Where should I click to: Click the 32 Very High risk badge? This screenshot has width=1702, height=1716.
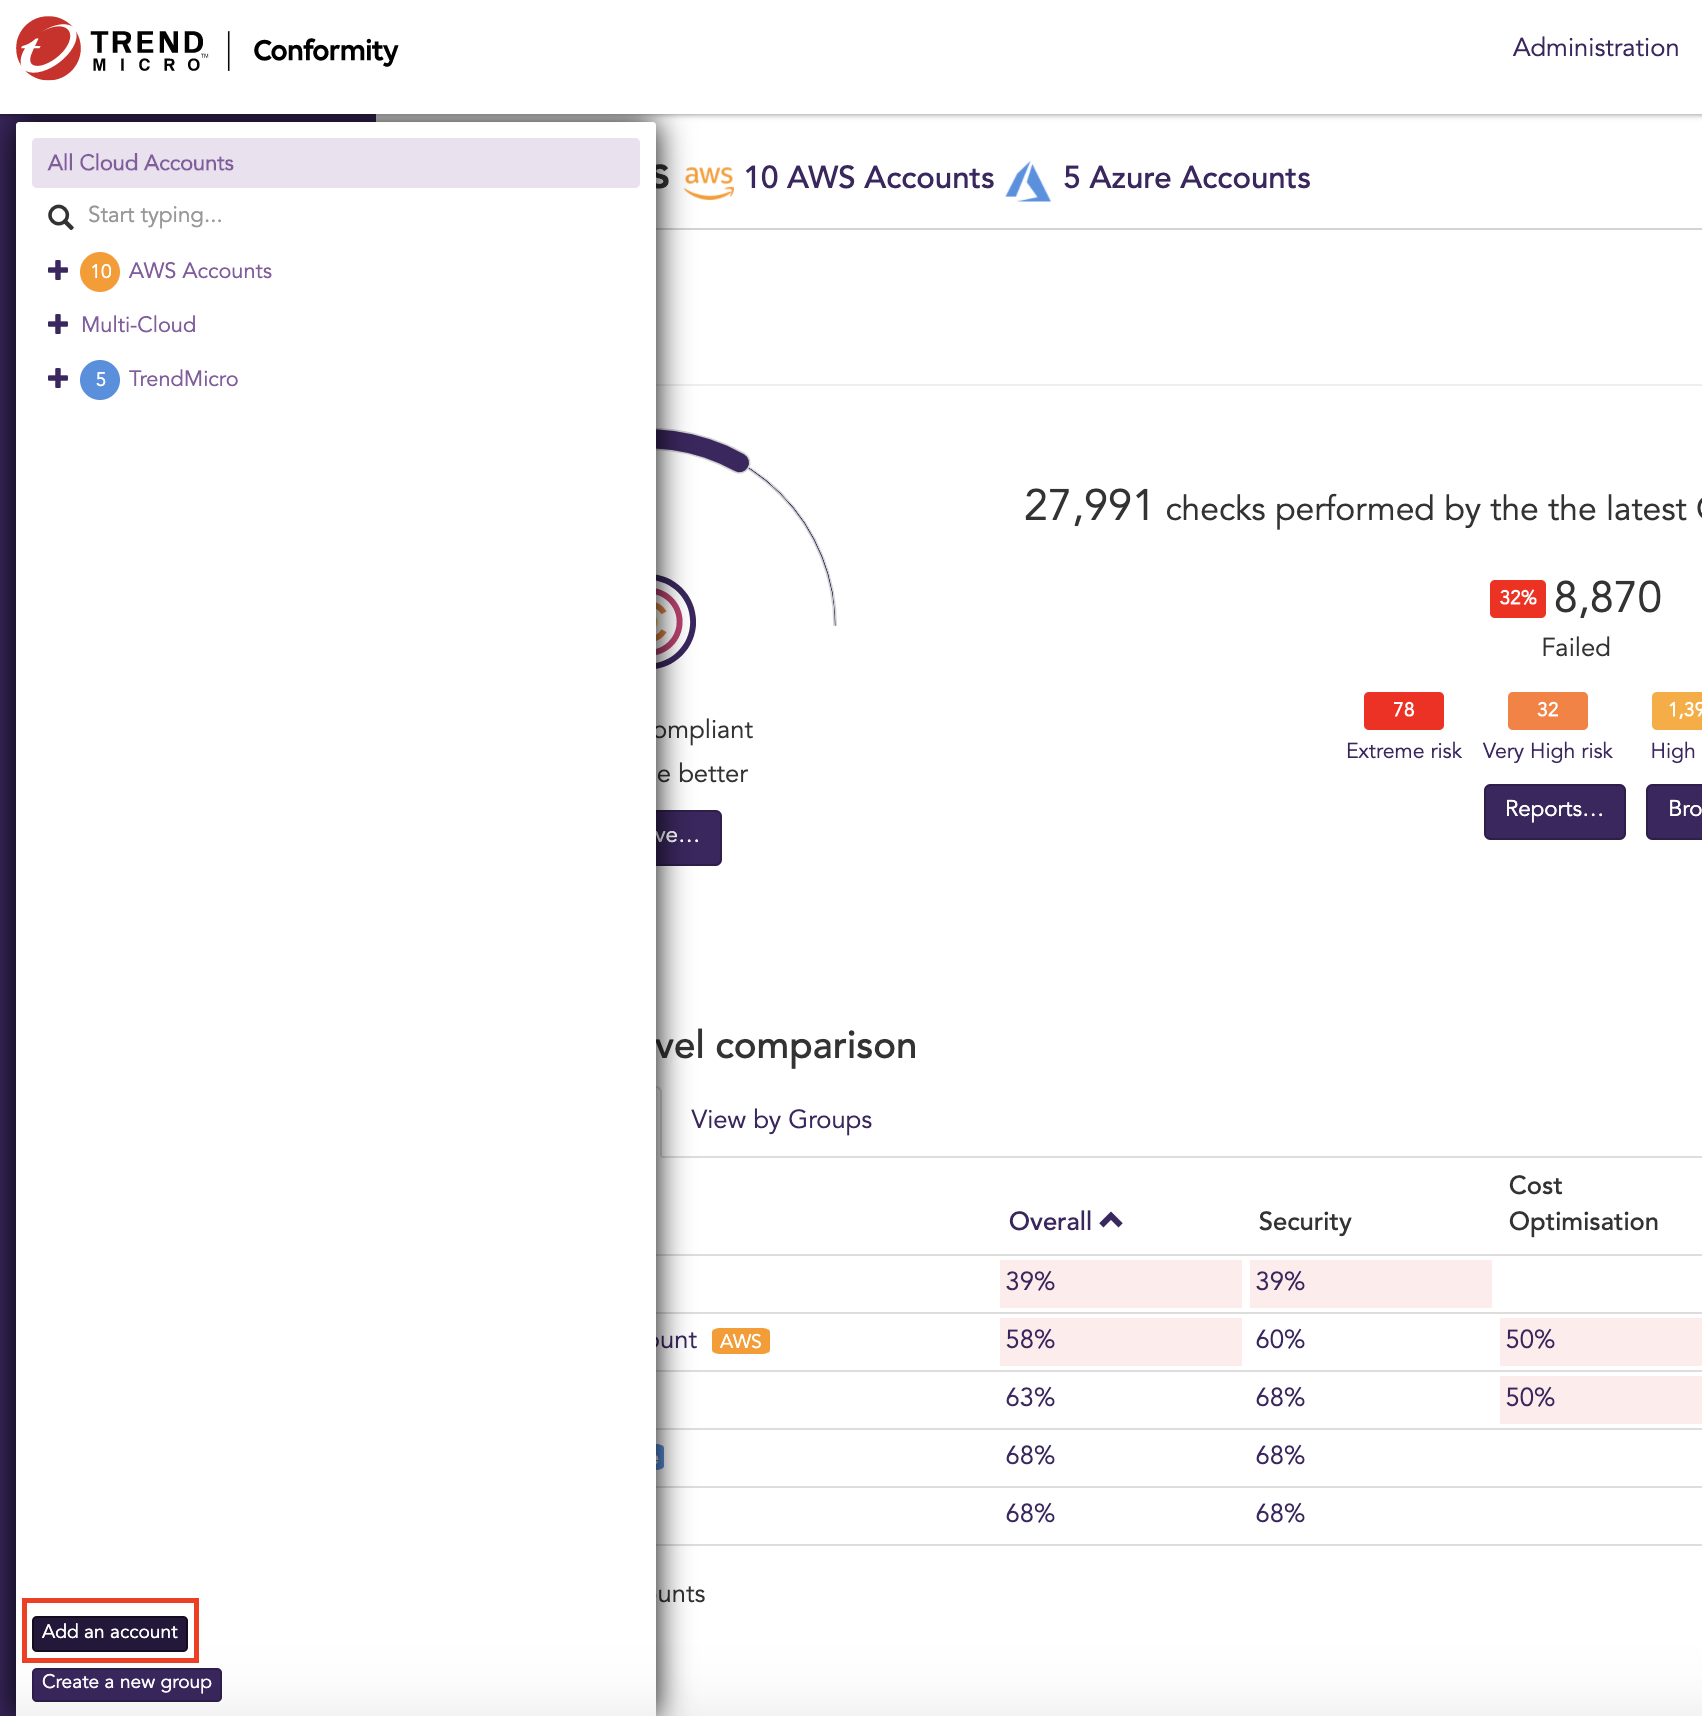click(1547, 710)
